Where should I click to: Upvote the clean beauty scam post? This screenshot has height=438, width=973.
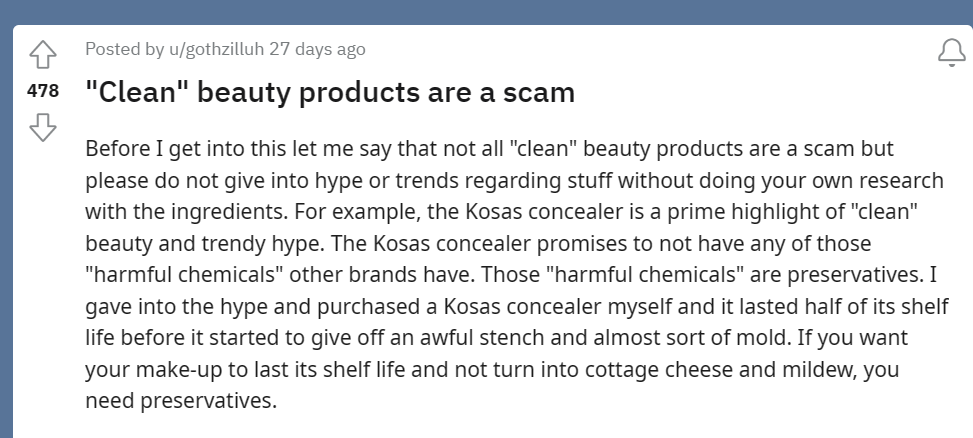pos(43,55)
